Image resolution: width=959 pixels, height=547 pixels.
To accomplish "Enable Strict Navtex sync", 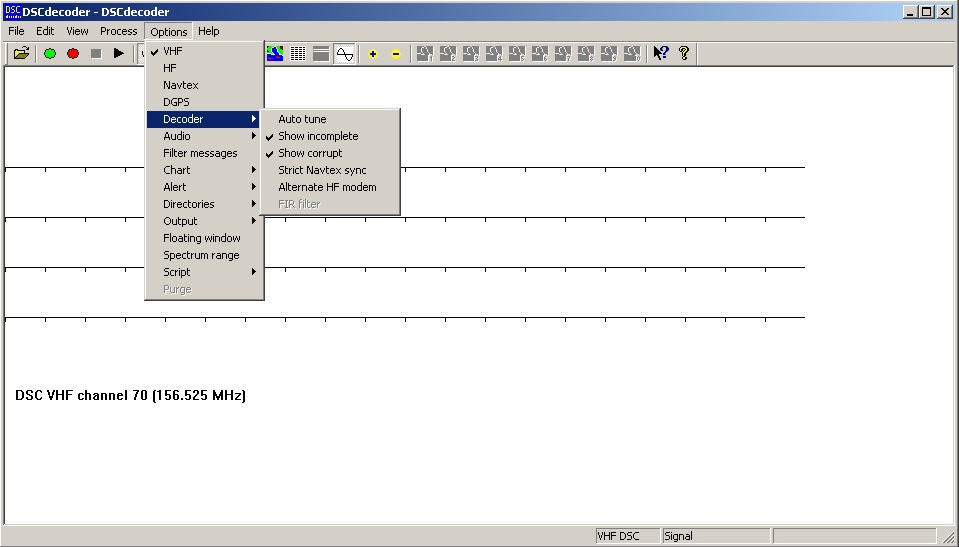I will [x=330, y=170].
